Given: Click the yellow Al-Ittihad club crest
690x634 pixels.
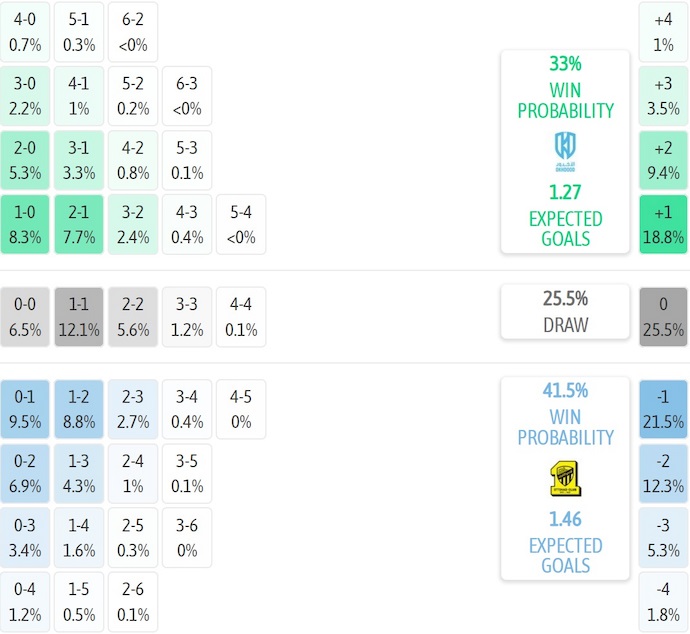Looking at the screenshot, I should coord(565,479).
